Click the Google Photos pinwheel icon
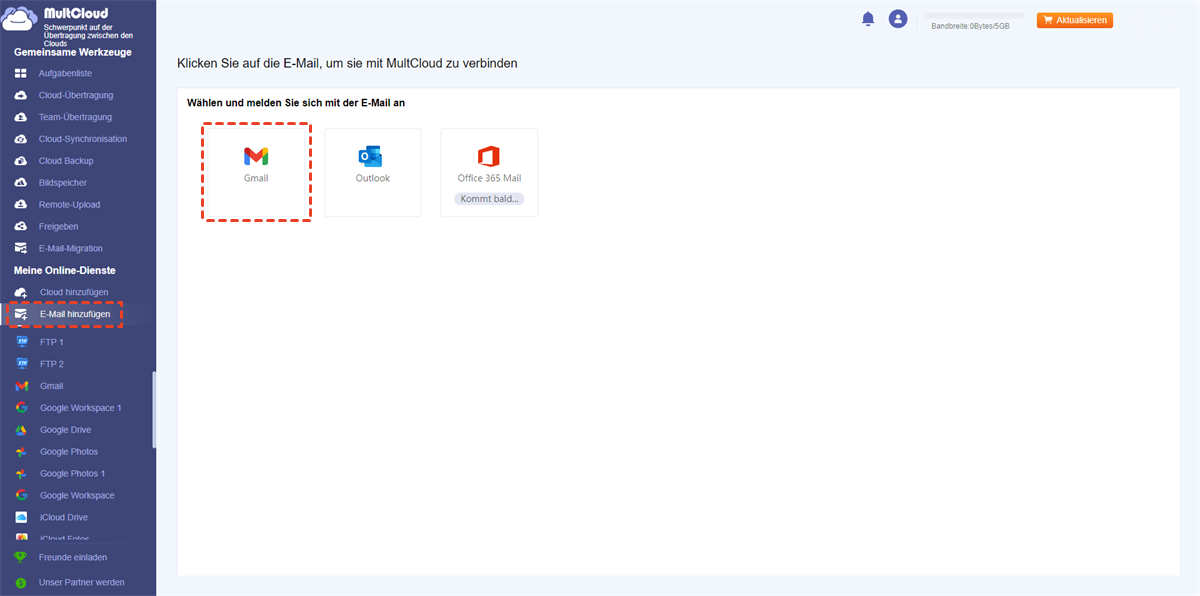Screen dimensions: 1200x596 pos(20,452)
